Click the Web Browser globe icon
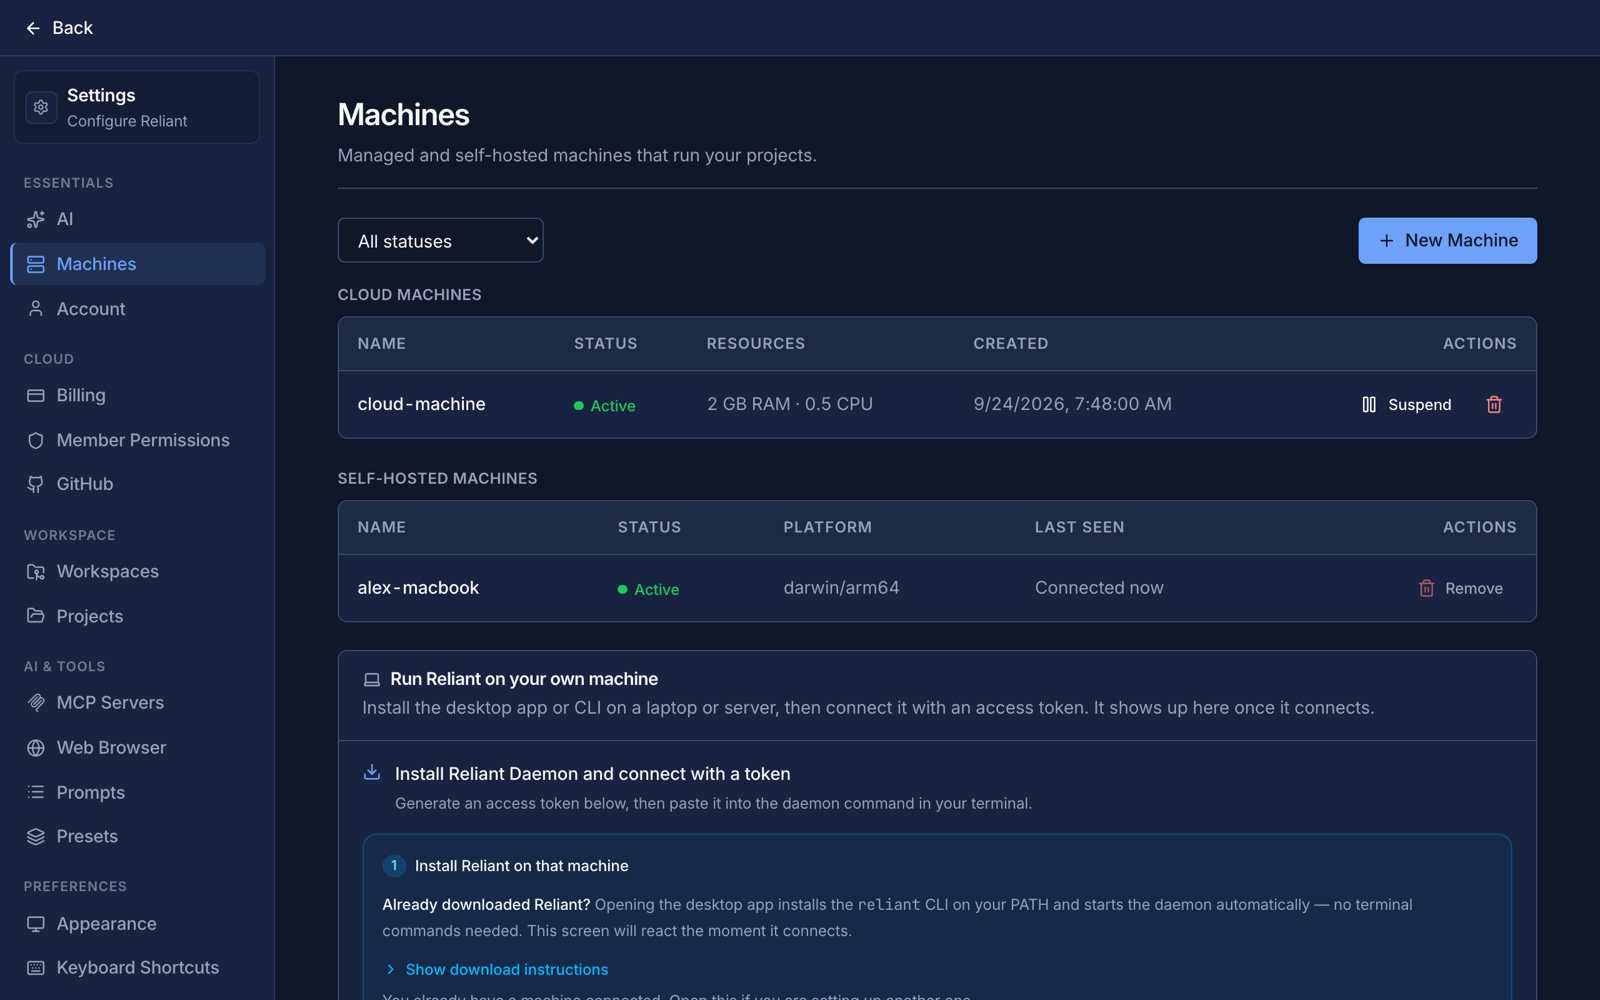Viewport: 1600px width, 1000px height. (x=36, y=748)
